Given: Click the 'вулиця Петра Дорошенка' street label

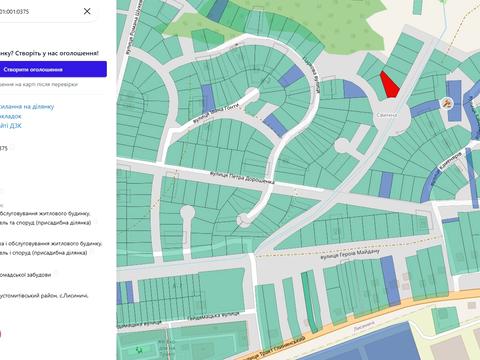Looking at the screenshot, I should (x=242, y=178).
